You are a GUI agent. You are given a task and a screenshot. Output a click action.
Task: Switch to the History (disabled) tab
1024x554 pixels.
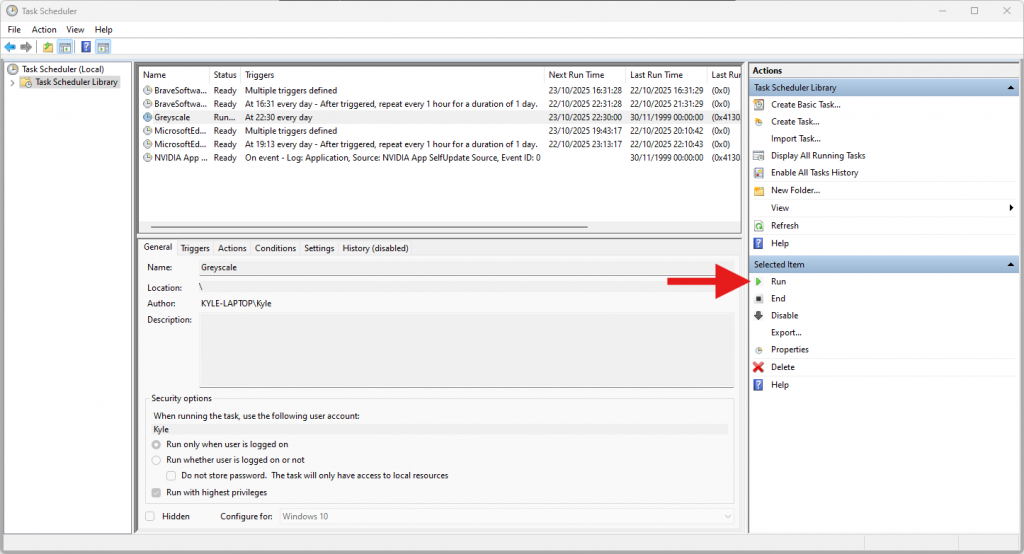[x=376, y=248]
